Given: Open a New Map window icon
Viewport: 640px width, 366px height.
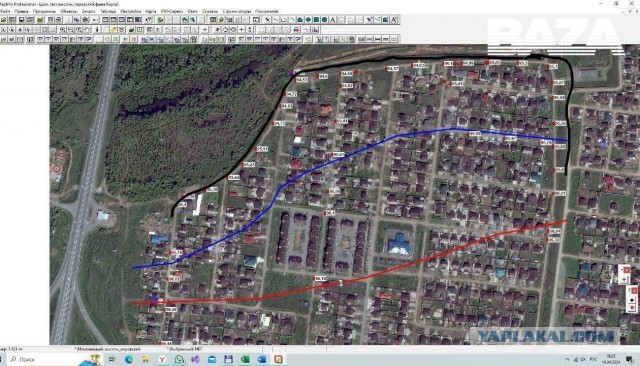Looking at the screenshot, I should (x=113, y=20).
